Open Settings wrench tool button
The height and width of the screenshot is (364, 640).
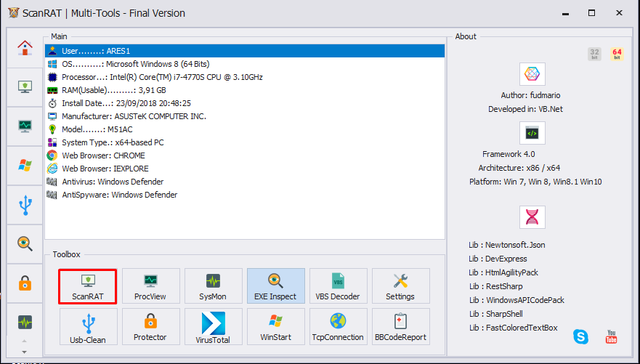pos(400,286)
